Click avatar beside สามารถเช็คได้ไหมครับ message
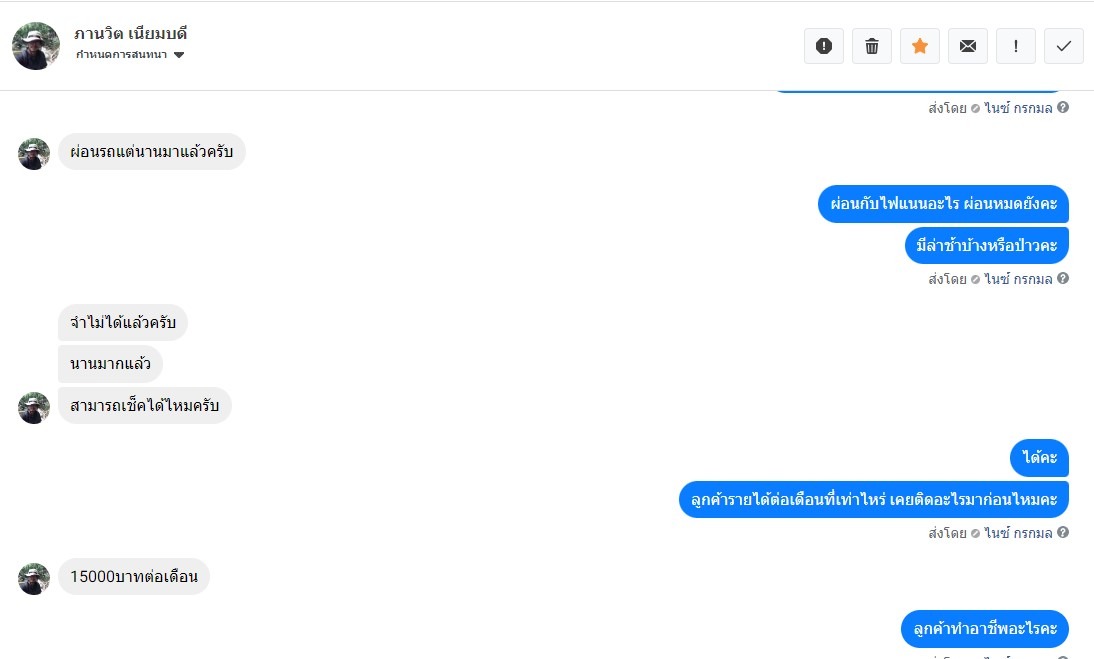 34,407
